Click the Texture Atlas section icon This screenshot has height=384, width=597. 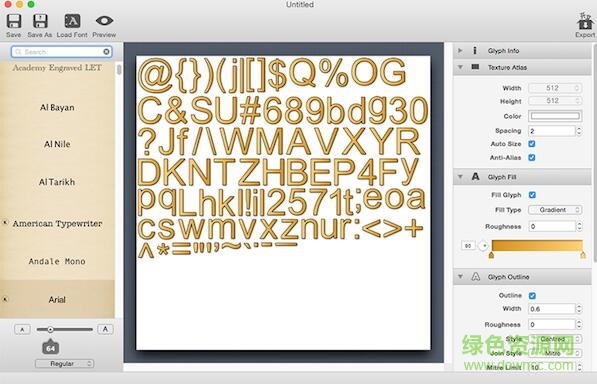(x=475, y=67)
